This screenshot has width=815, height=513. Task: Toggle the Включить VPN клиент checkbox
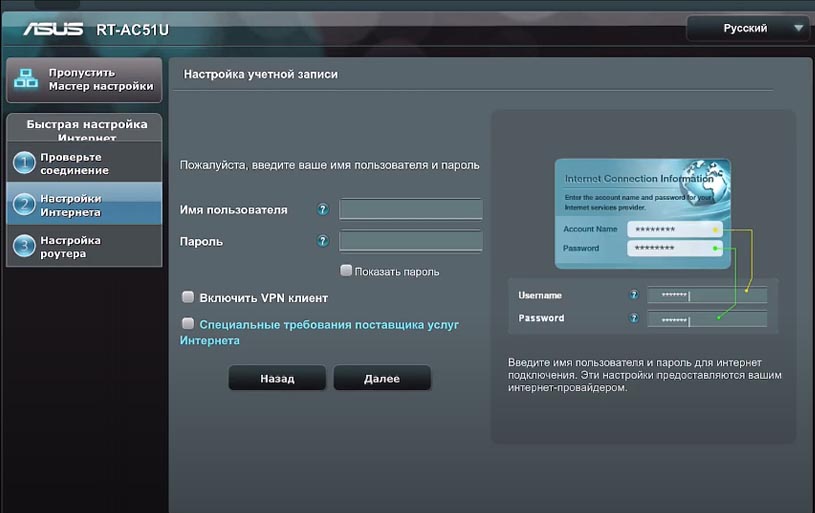click(x=187, y=297)
